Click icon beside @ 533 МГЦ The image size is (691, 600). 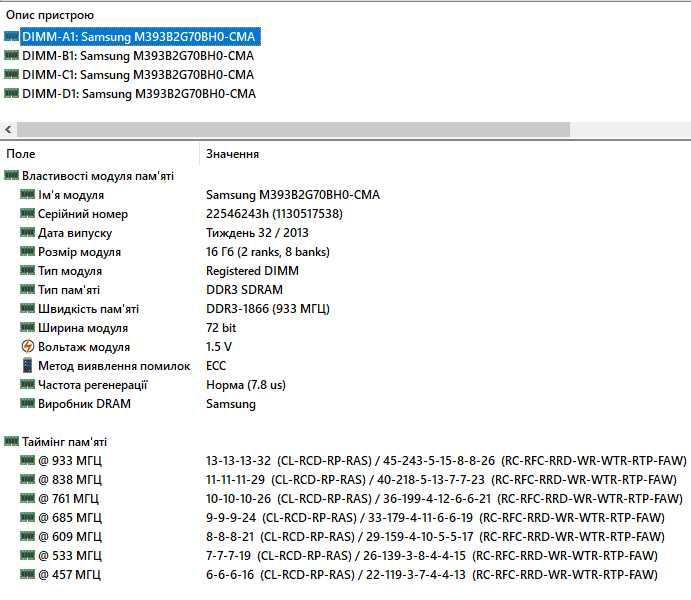[27, 555]
